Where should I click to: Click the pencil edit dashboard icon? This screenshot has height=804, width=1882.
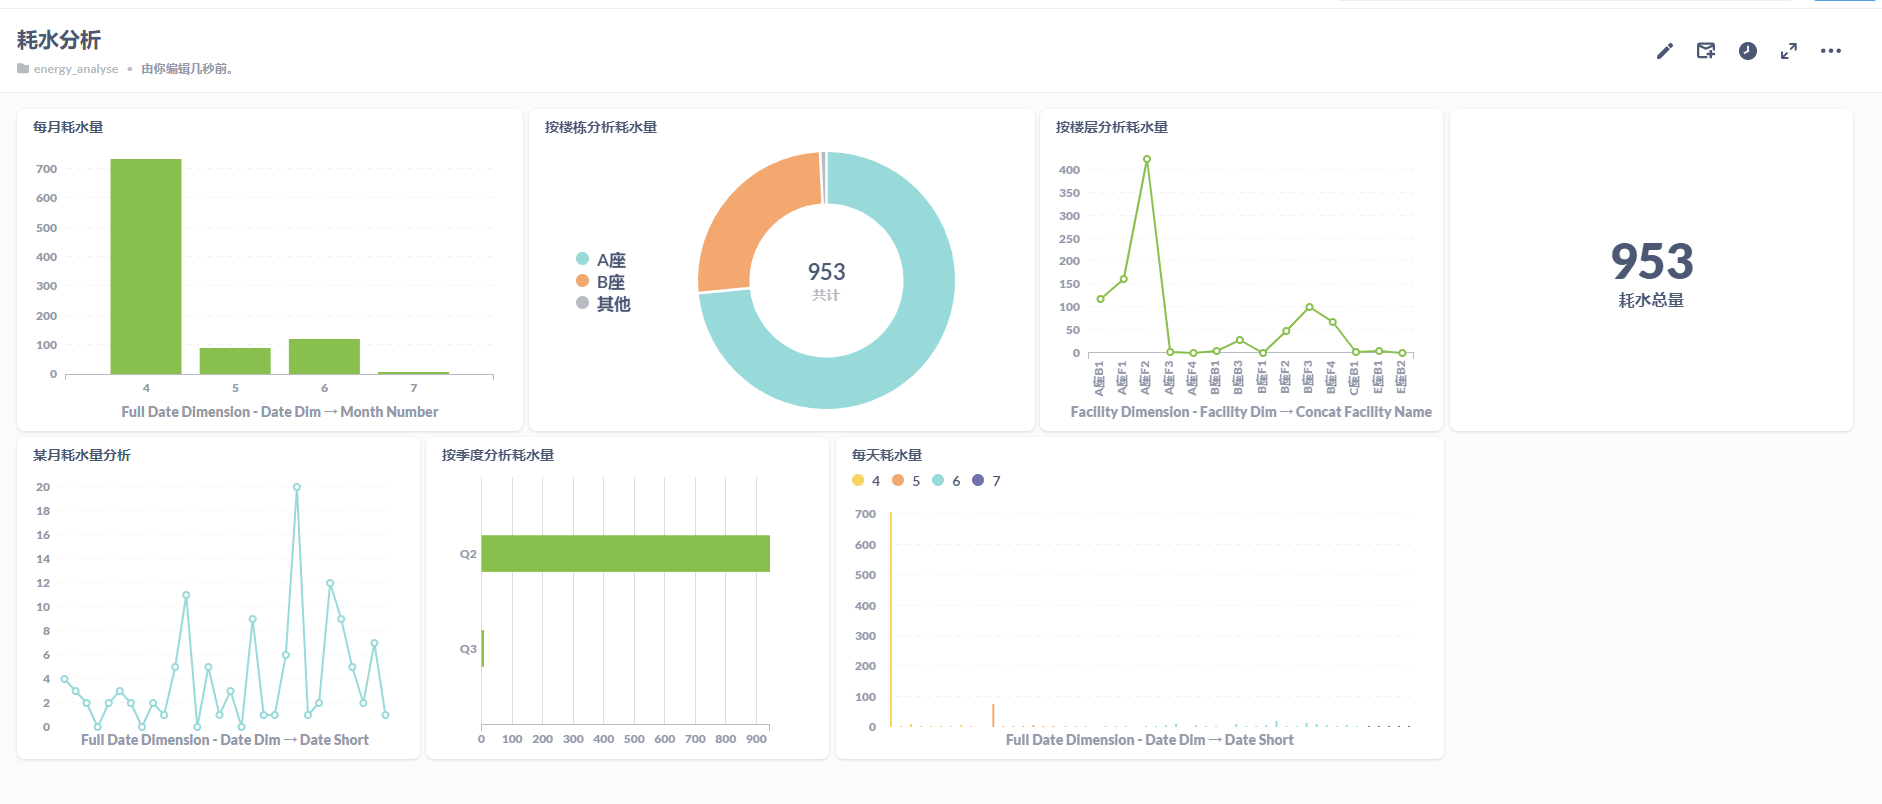(x=1664, y=51)
